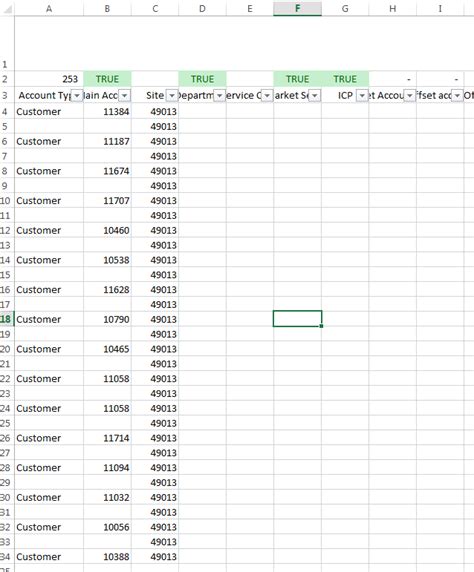Screen dimensions: 474x572
Task: Click site value 49013 in row 19
Action: tap(163, 334)
